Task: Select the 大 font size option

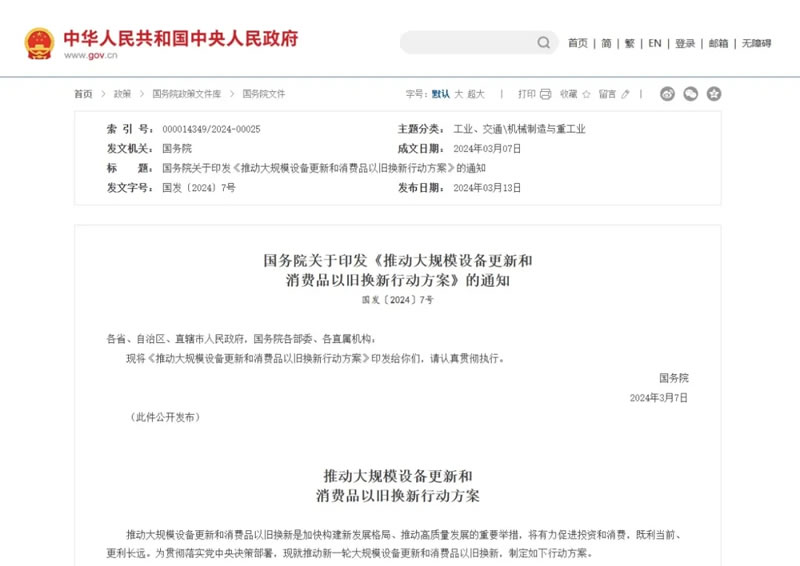Action: point(458,94)
